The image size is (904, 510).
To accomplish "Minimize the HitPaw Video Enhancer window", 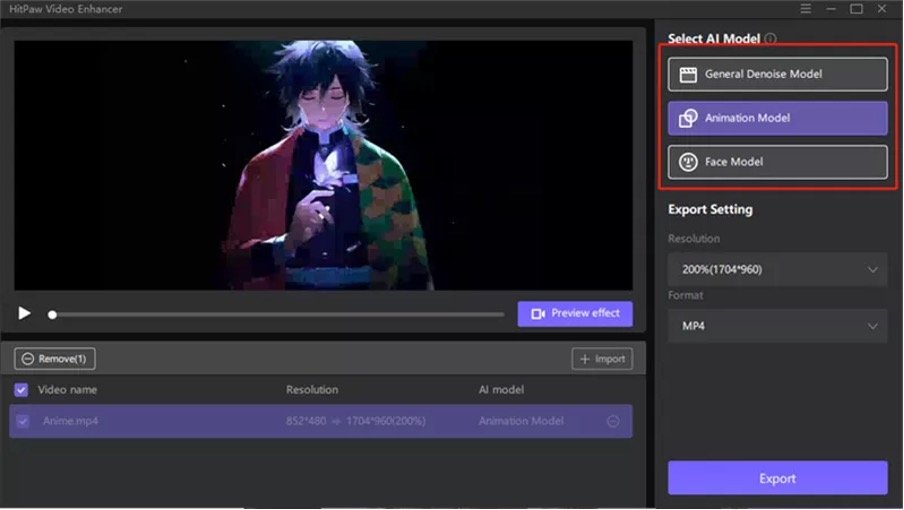I will pyautogui.click(x=831, y=9).
